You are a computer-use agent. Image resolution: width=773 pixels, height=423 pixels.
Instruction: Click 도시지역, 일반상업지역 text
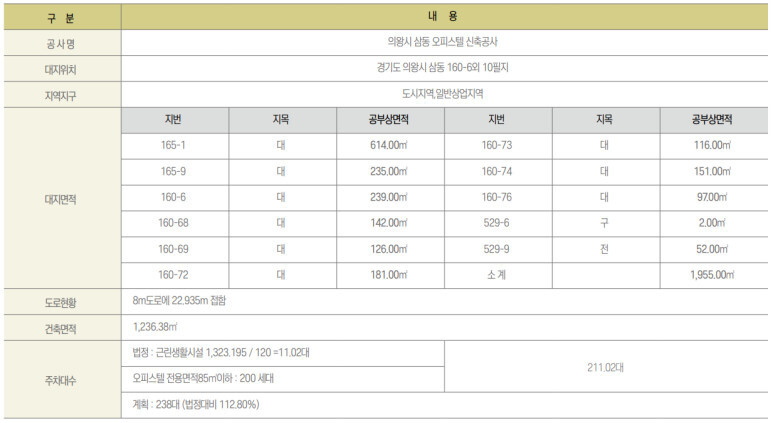pos(443,94)
